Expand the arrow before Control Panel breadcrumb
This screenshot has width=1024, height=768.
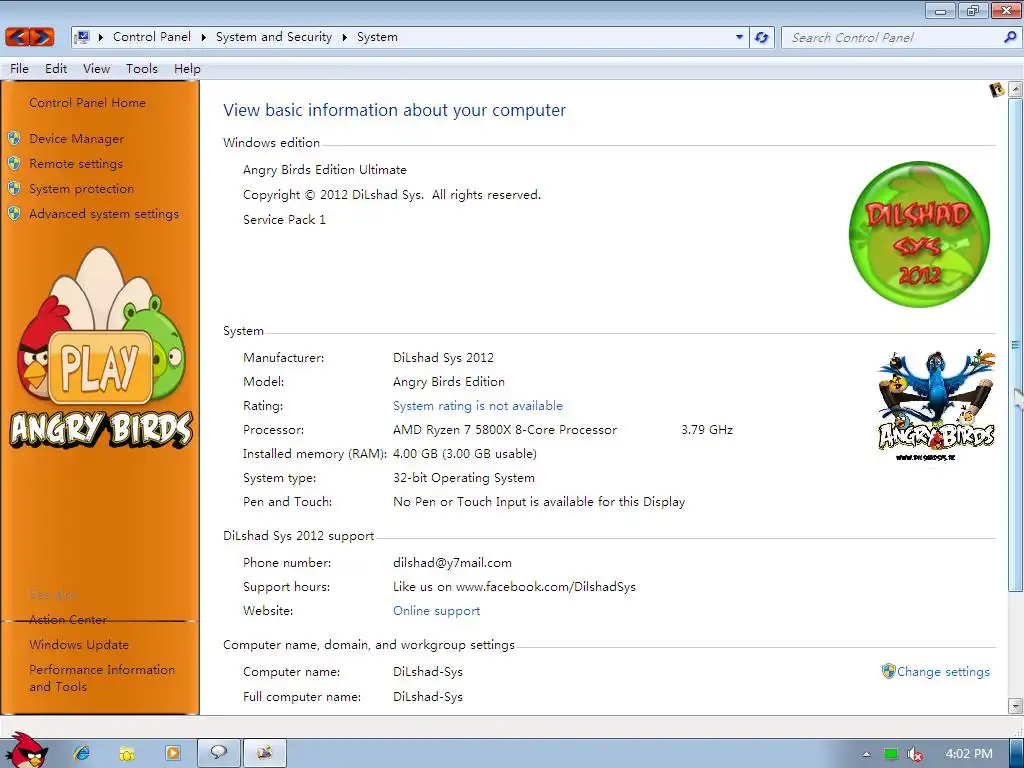(101, 37)
